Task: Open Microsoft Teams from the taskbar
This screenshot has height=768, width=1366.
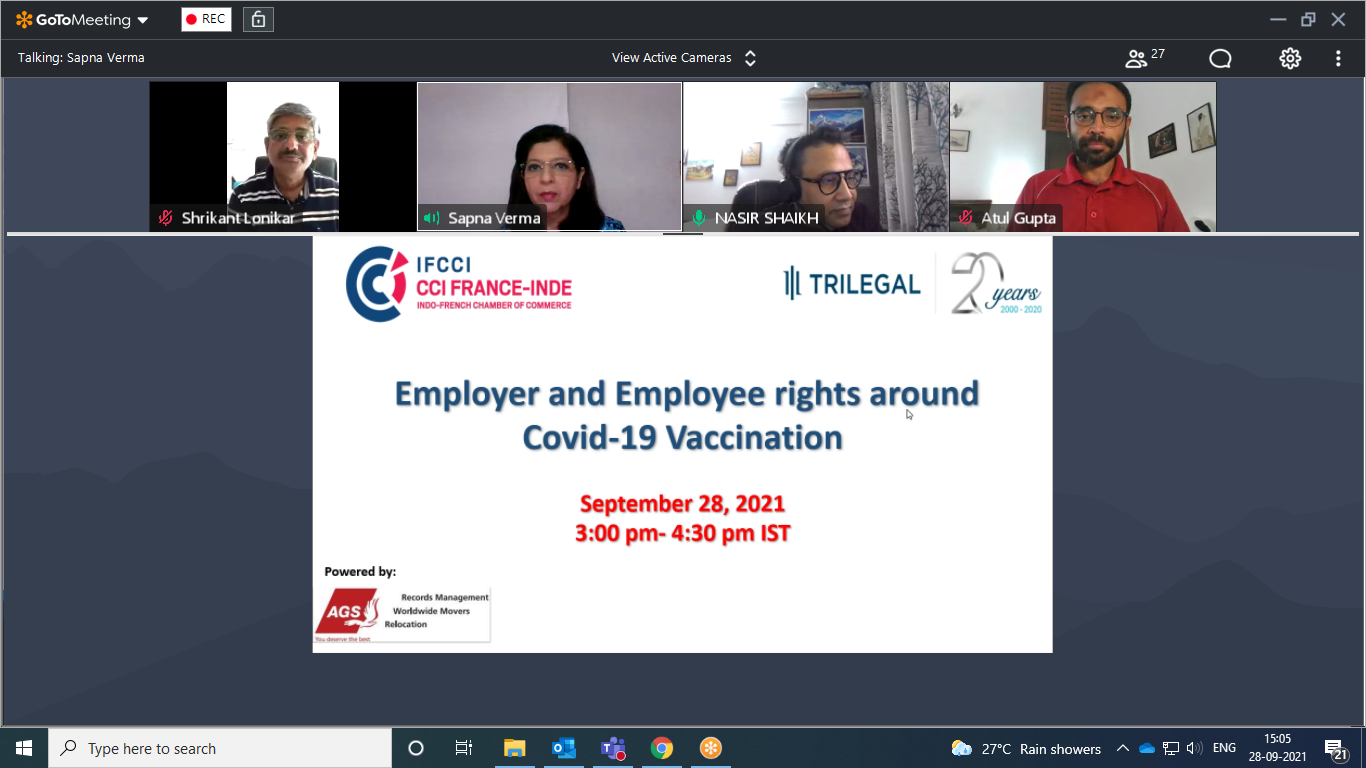Action: point(612,748)
